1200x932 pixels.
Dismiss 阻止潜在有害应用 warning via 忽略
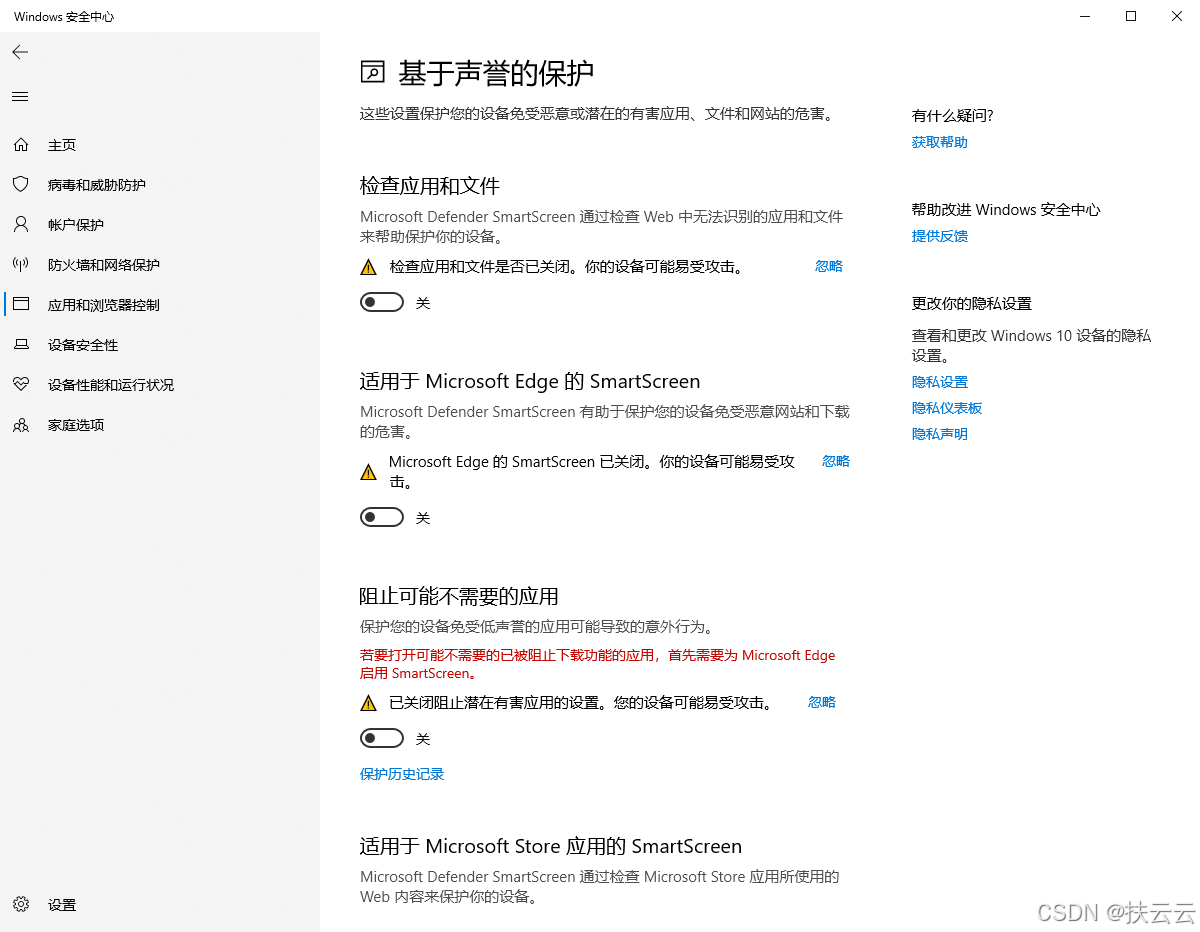click(x=822, y=702)
